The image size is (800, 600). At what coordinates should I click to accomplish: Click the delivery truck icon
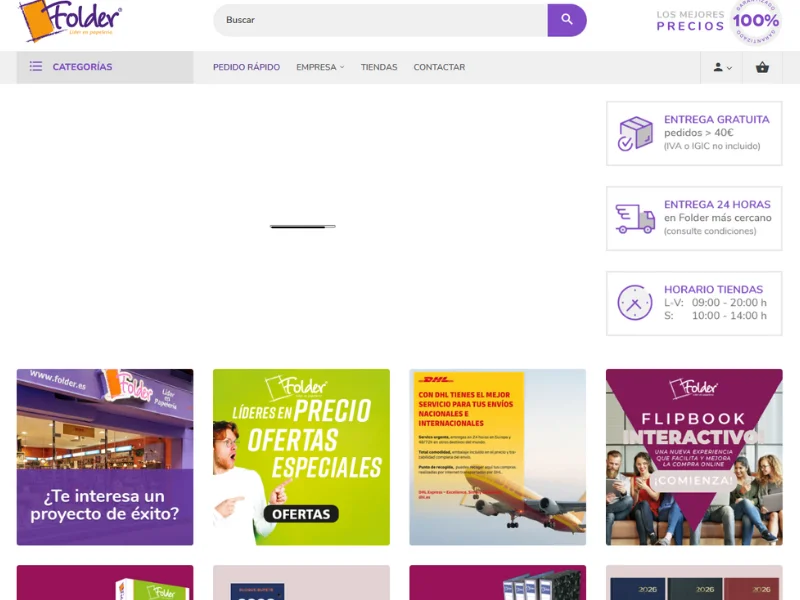tap(635, 218)
